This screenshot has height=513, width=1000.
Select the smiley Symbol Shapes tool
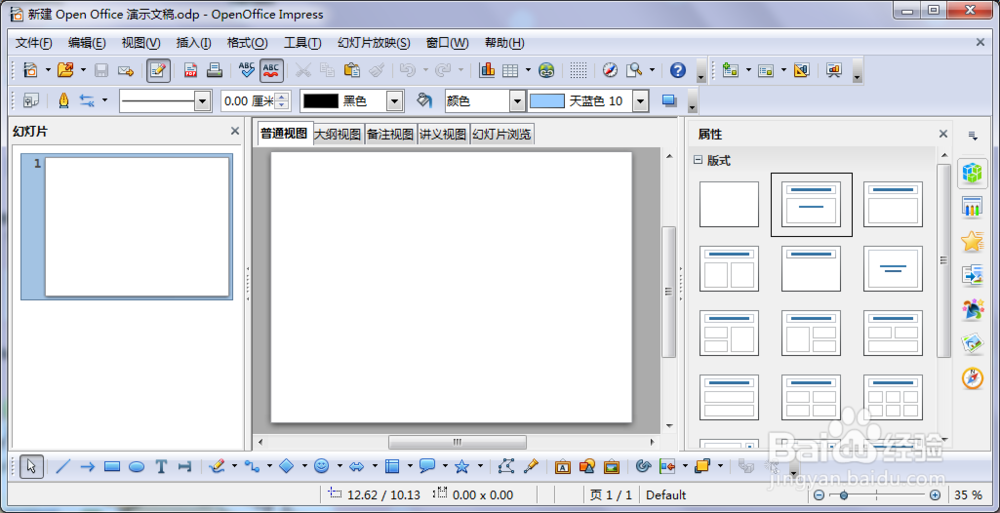coord(321,466)
